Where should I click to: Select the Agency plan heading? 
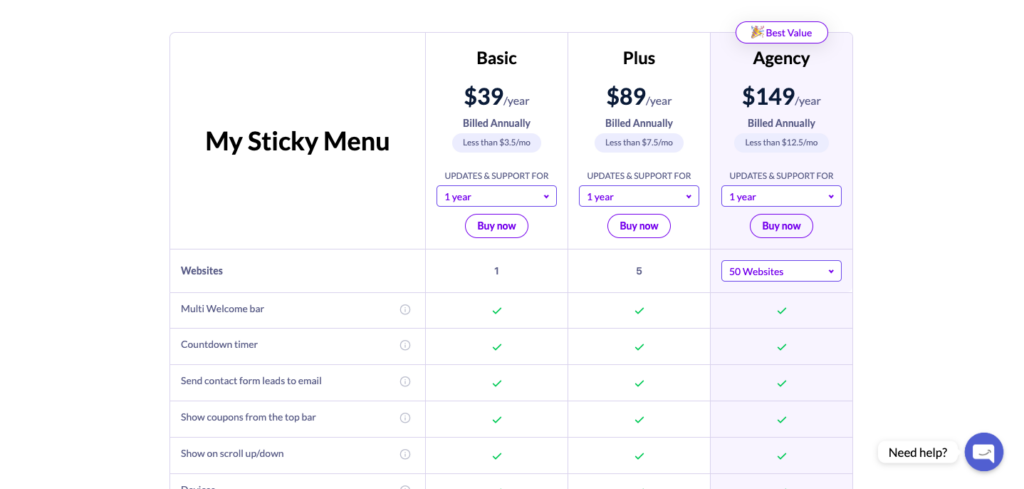[781, 58]
